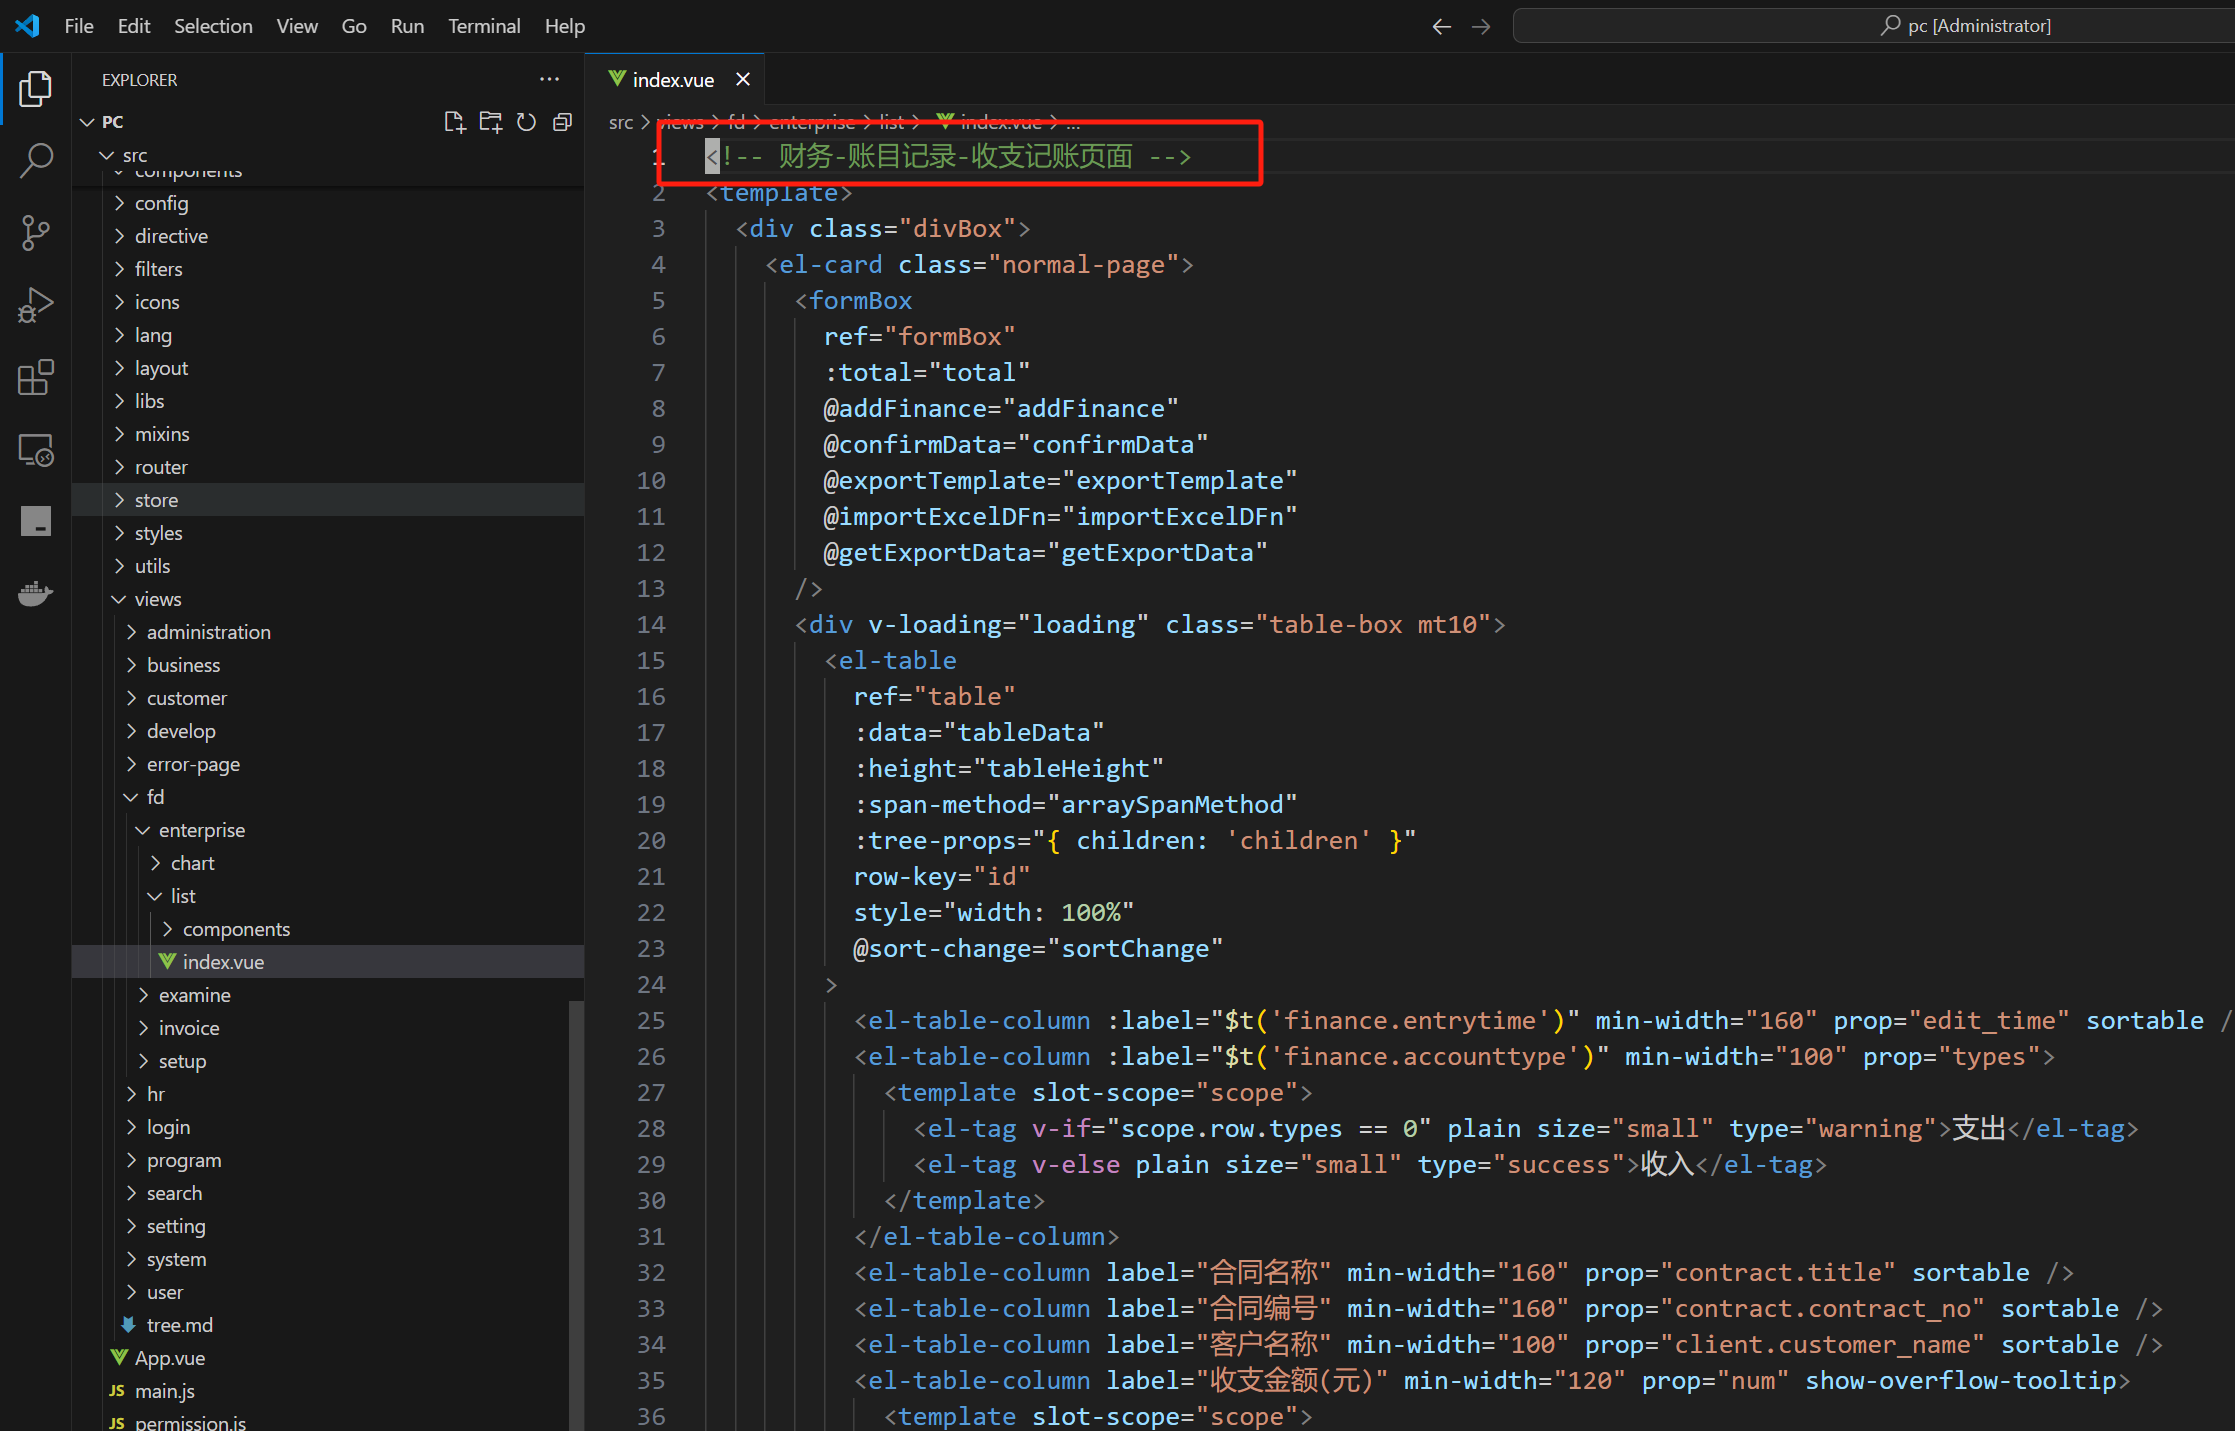Viewport: 2235px width, 1431px height.
Task: Click the New Folder icon in Explorer
Action: [x=490, y=122]
